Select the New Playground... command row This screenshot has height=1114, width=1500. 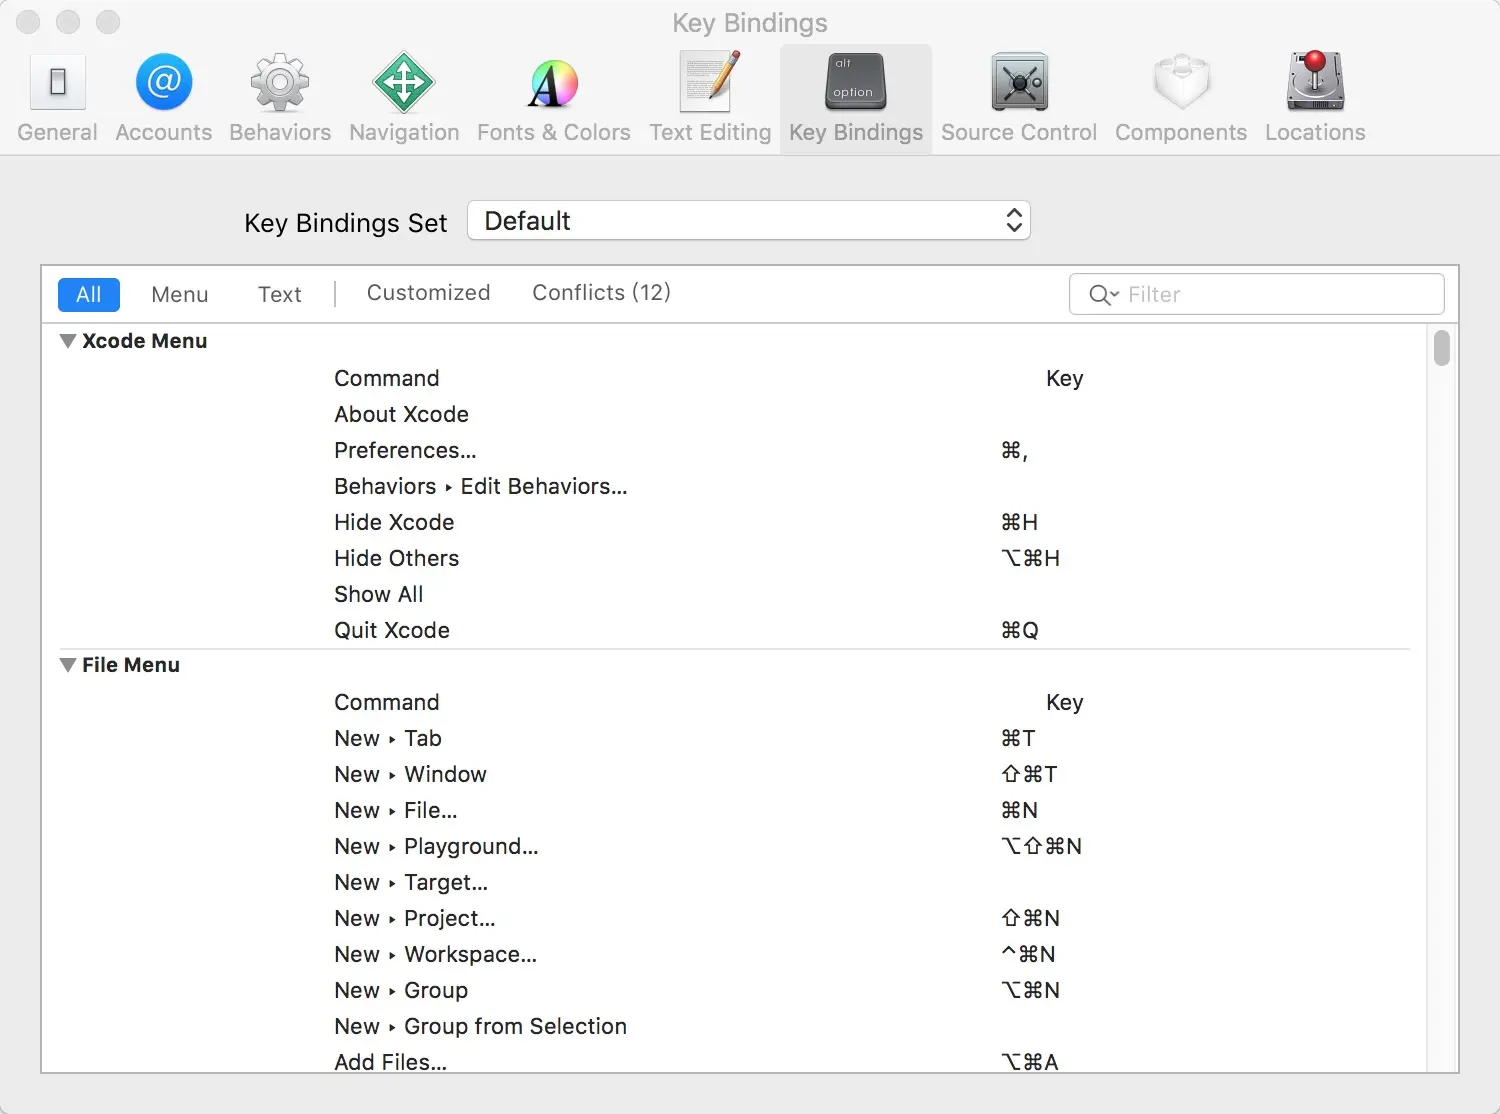pos(735,846)
